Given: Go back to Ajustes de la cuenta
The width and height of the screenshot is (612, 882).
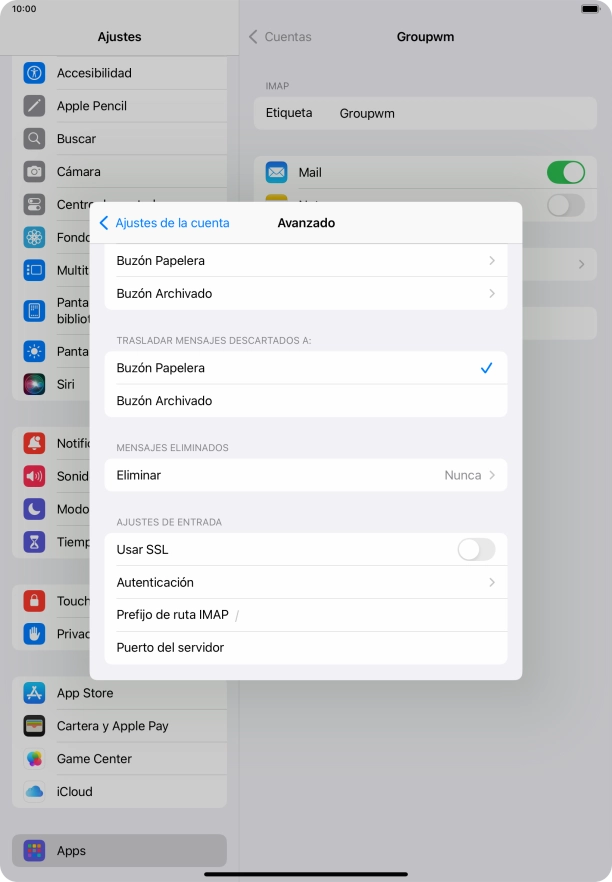Looking at the screenshot, I should 165,223.
